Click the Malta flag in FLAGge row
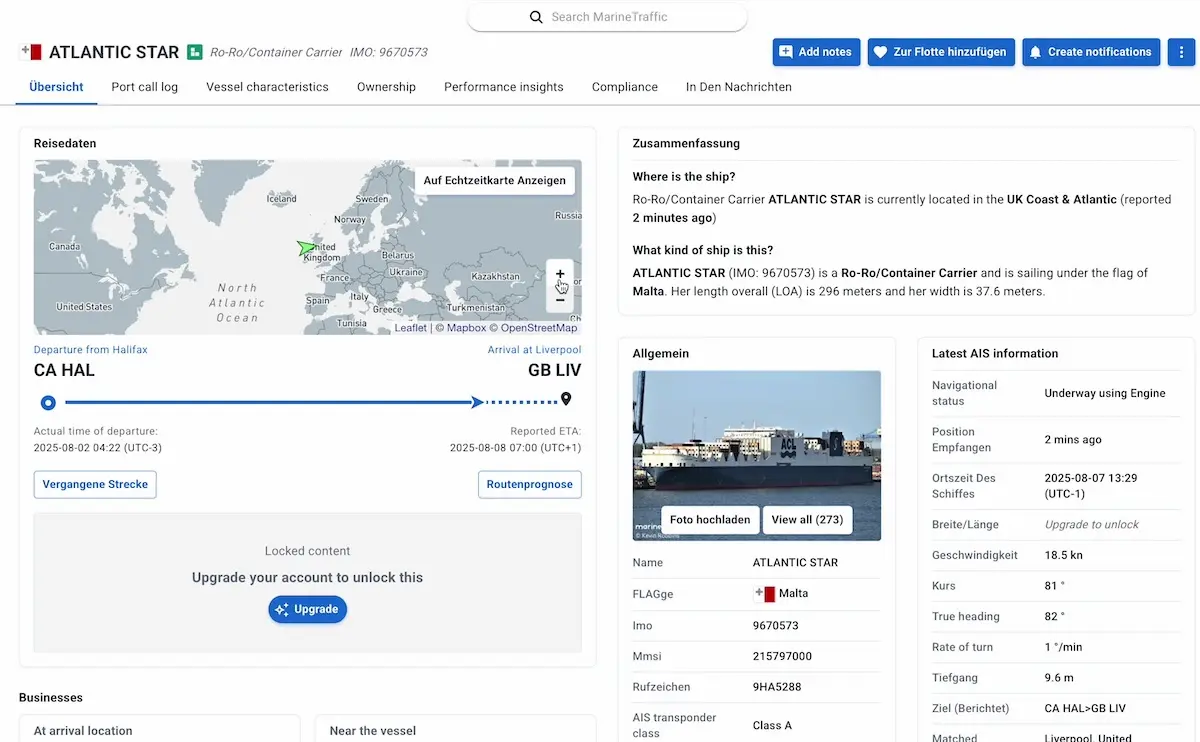This screenshot has width=1200, height=742. pos(764,594)
